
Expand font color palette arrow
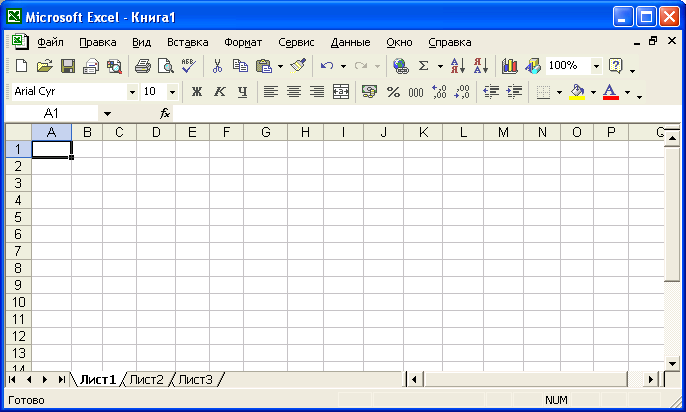coord(627,92)
